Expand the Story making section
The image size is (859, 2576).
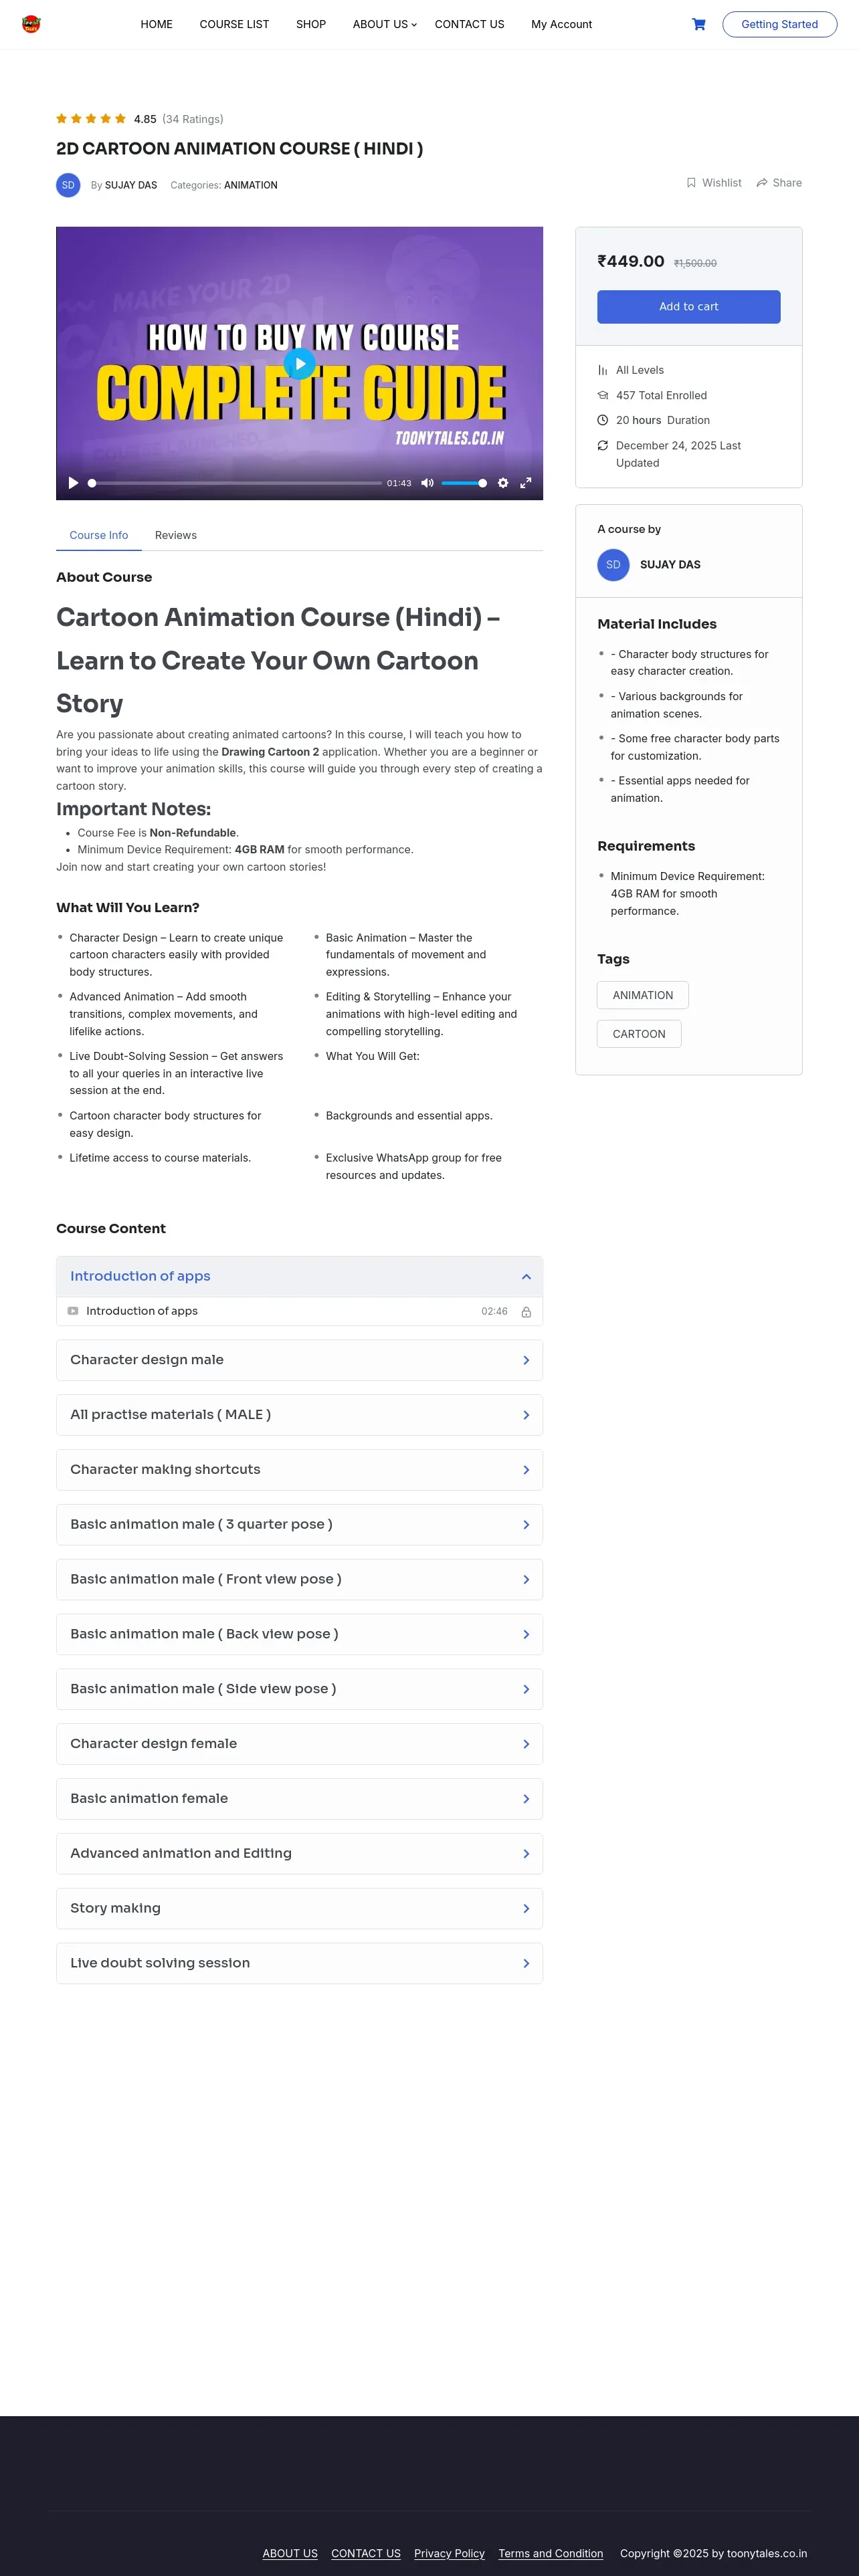click(526, 1908)
